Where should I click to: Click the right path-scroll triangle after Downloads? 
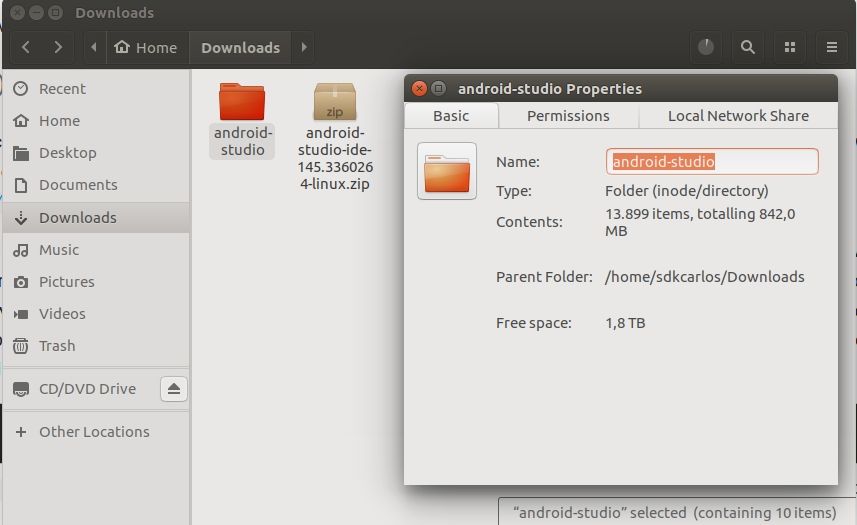304,48
